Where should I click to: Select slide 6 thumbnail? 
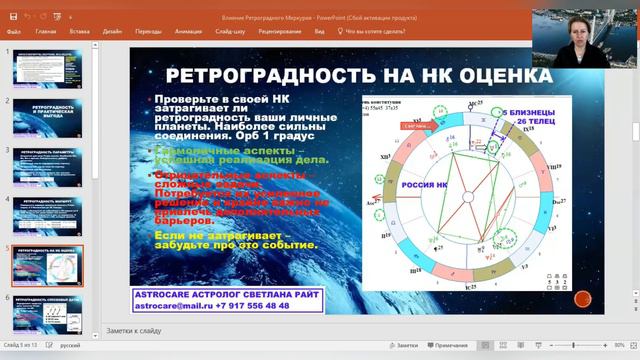[47, 315]
